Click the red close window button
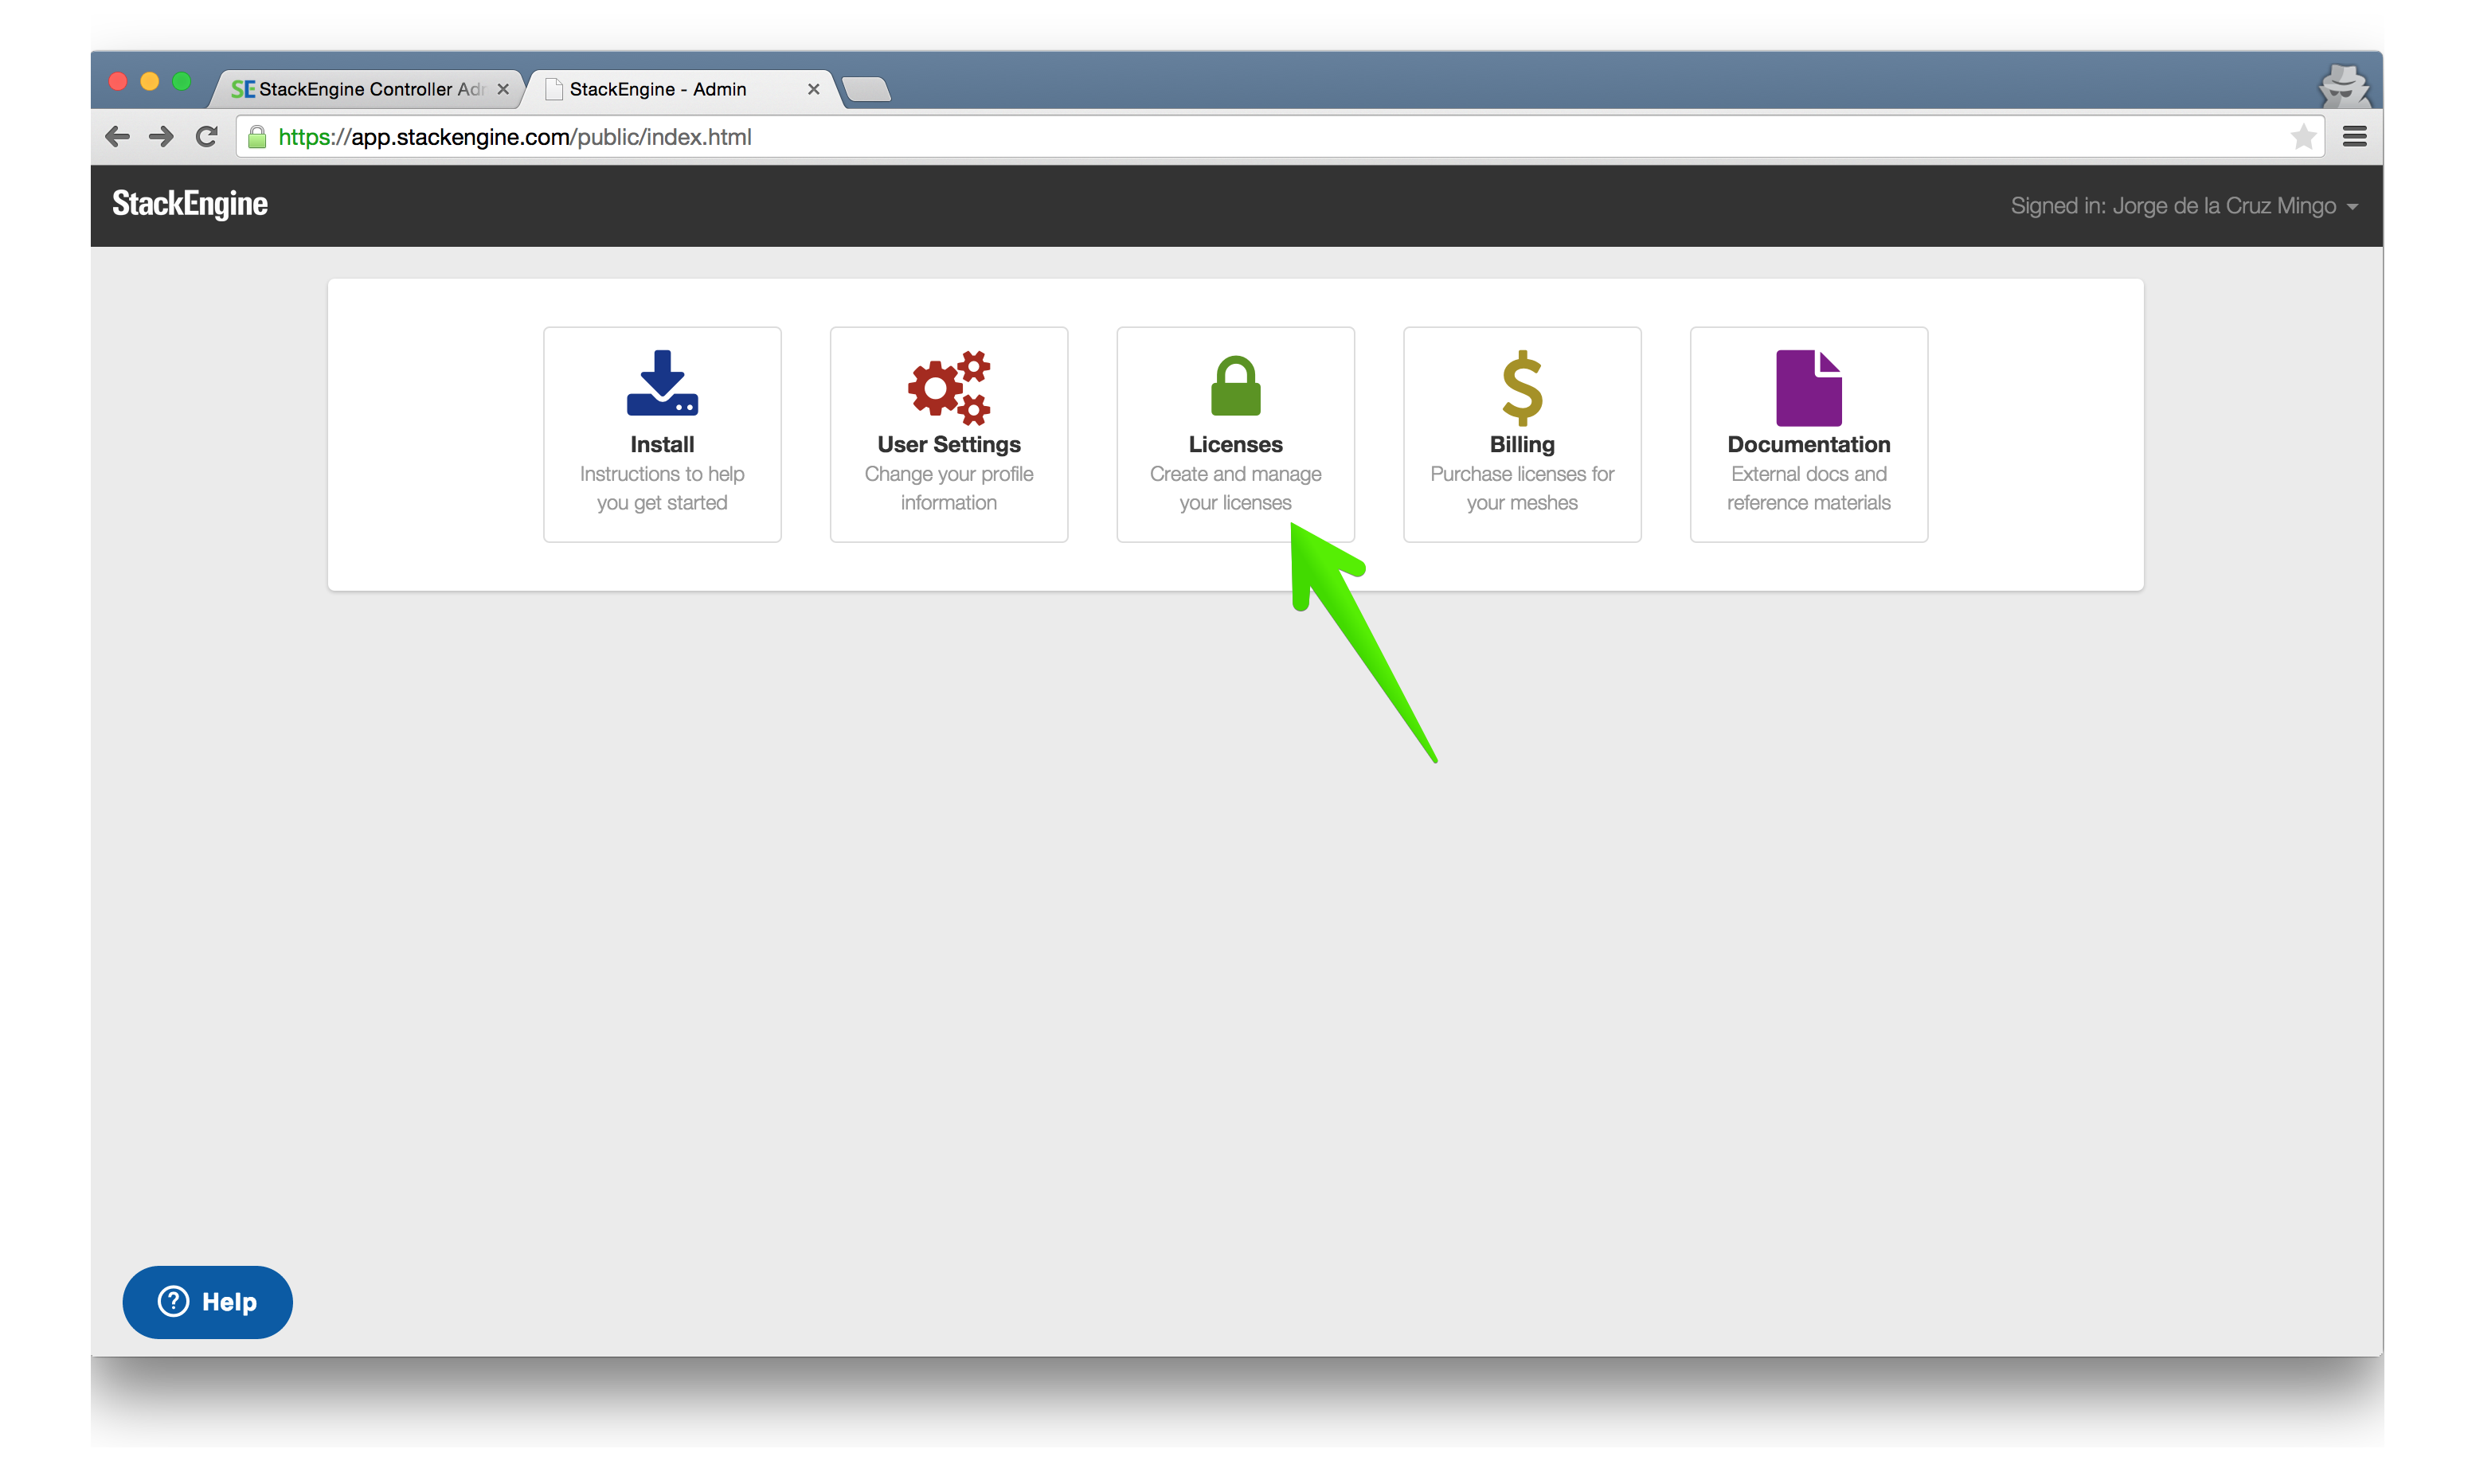The height and width of the screenshot is (1484, 2472). click(x=118, y=82)
